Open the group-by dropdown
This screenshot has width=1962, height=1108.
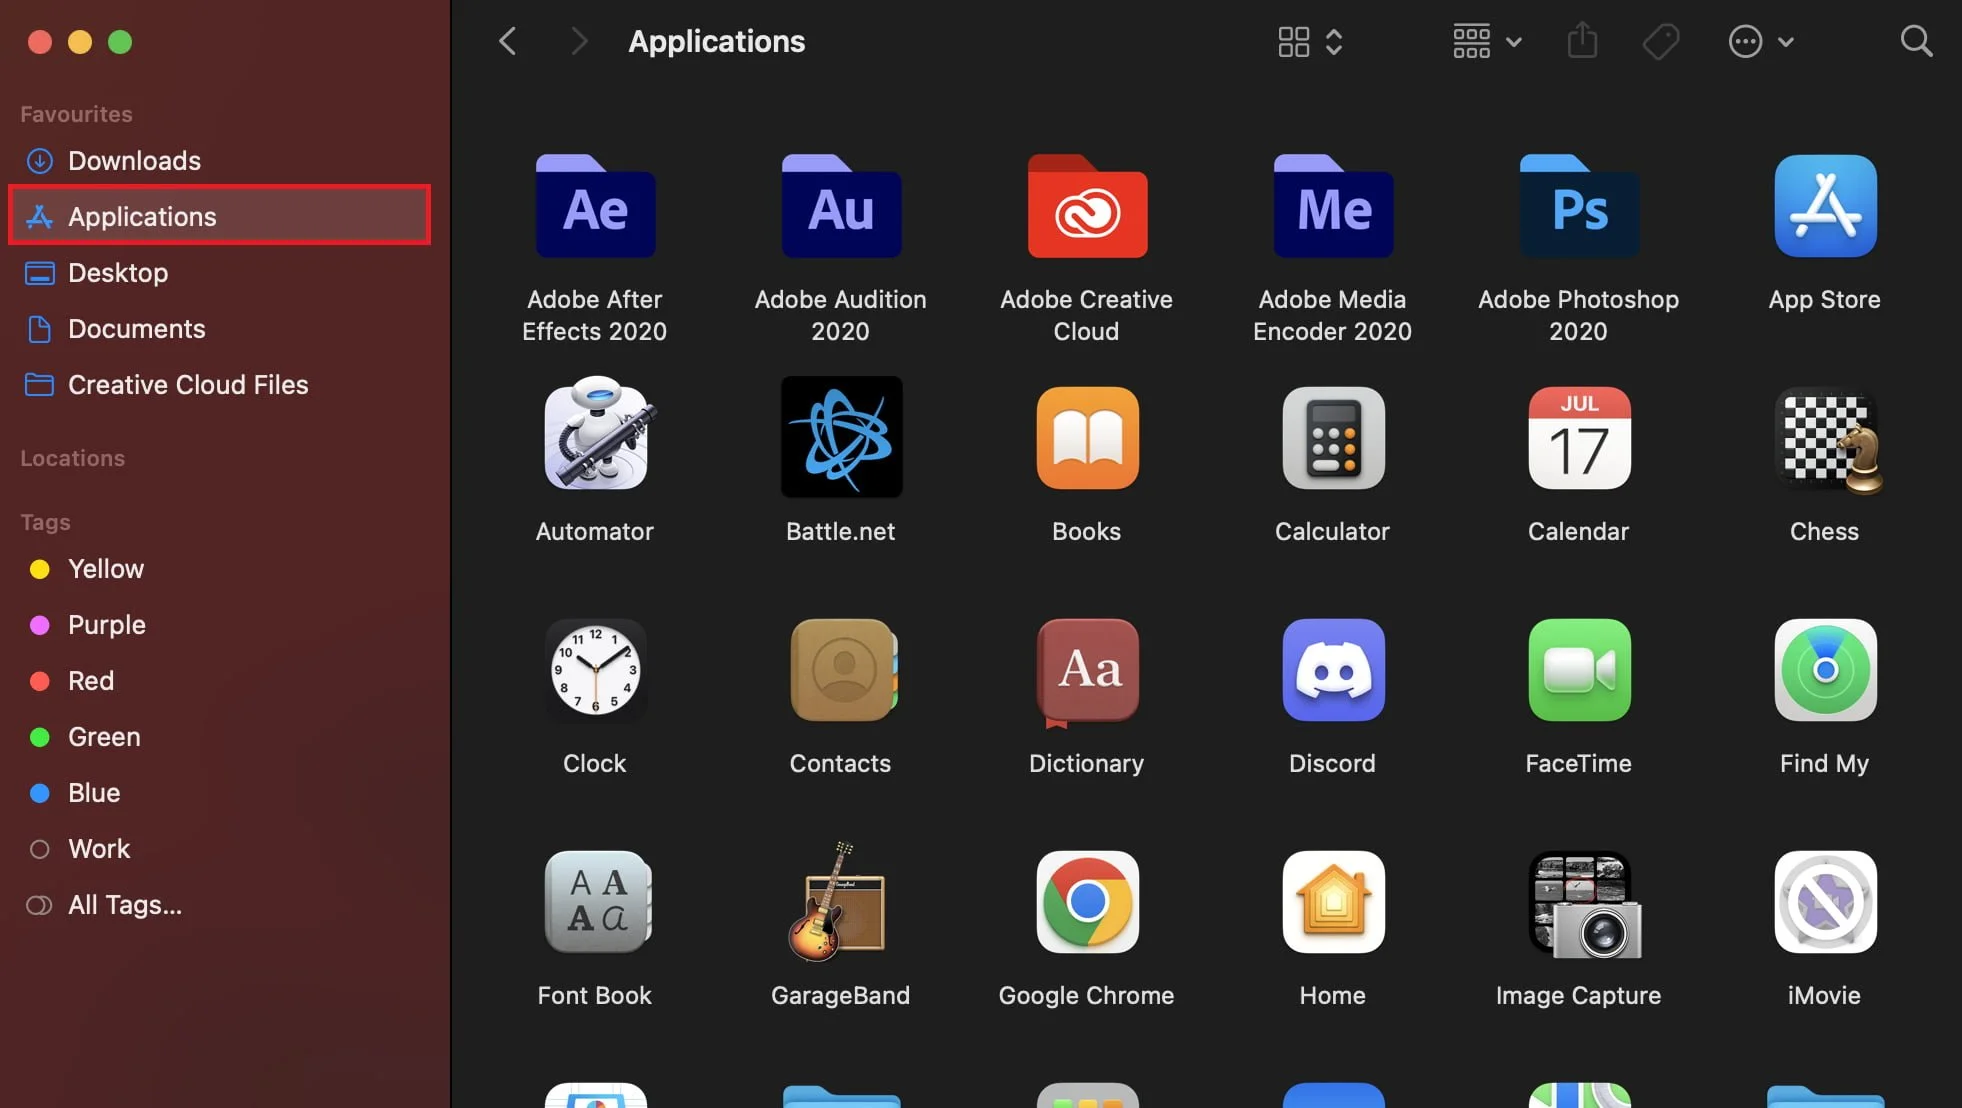1487,42
